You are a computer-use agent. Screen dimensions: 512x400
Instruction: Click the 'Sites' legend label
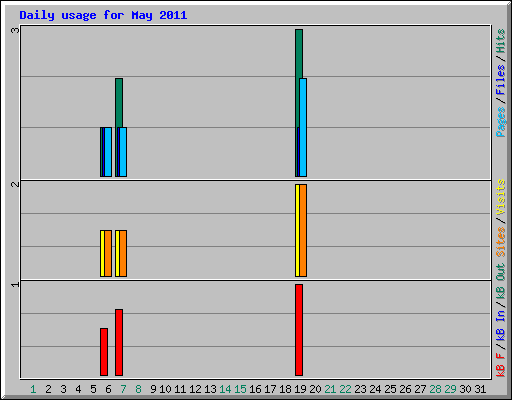[x=500, y=242]
